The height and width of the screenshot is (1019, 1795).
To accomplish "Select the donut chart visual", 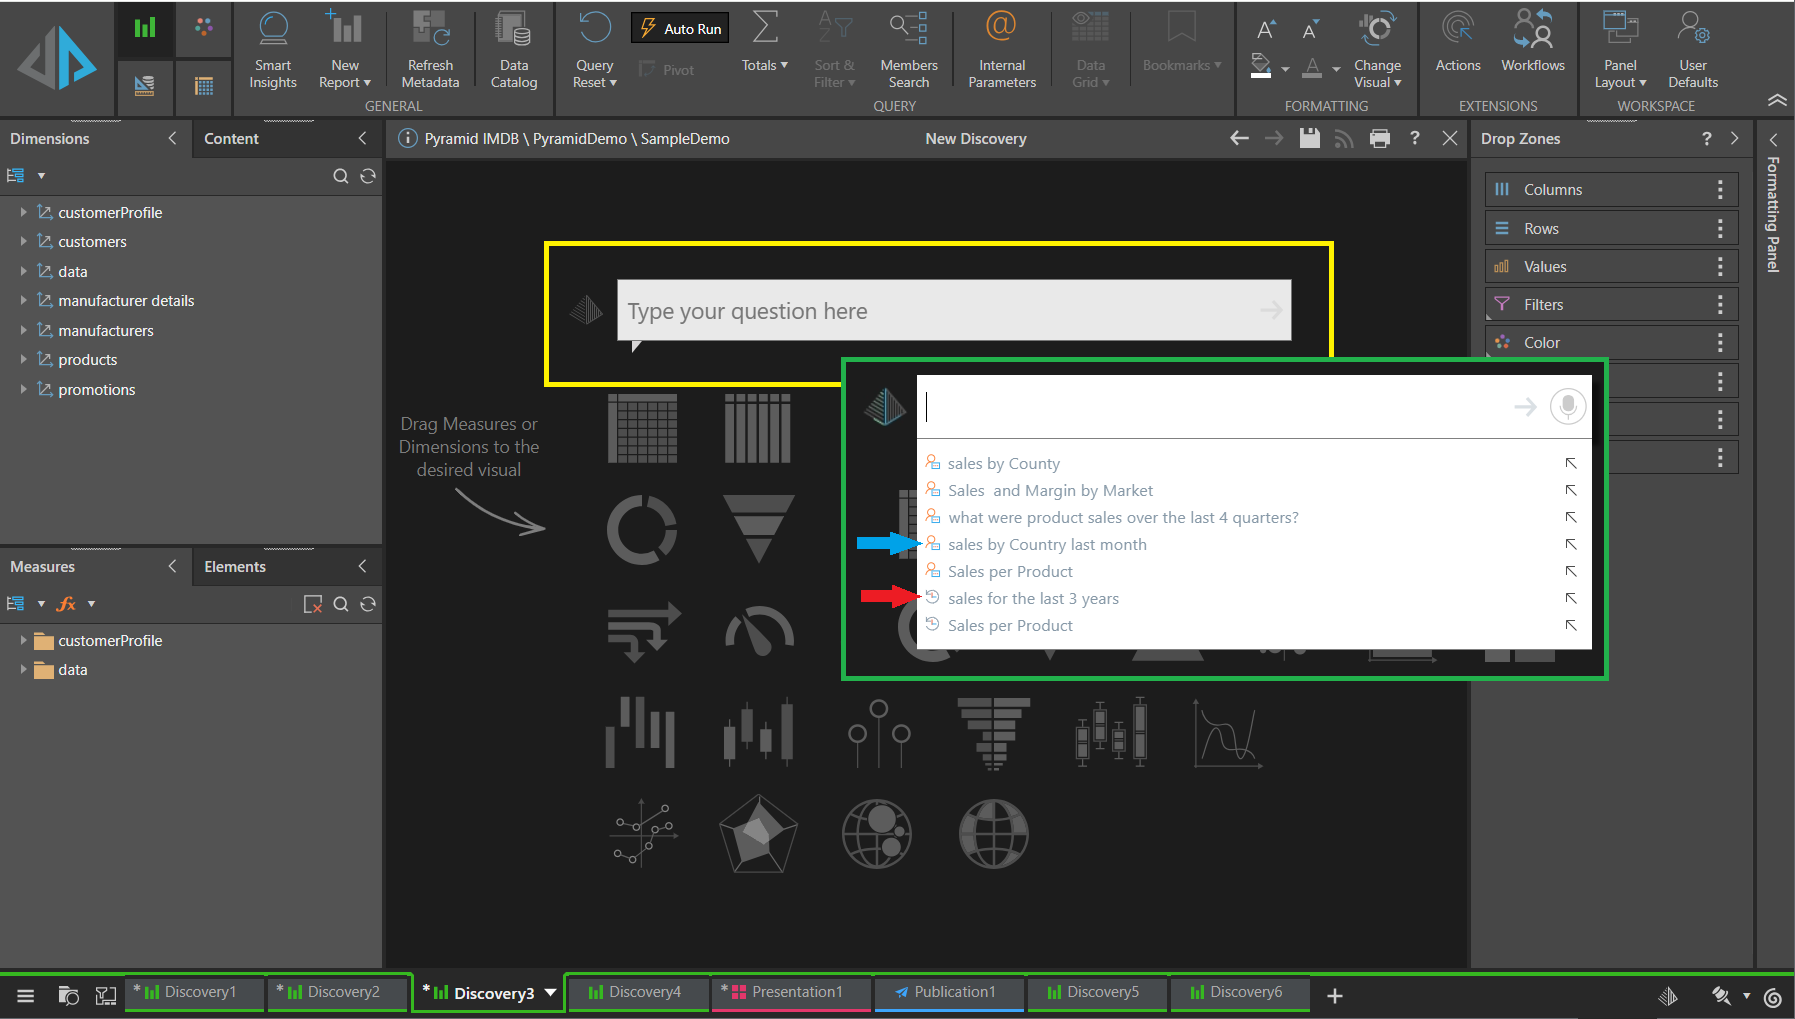I will tap(642, 529).
